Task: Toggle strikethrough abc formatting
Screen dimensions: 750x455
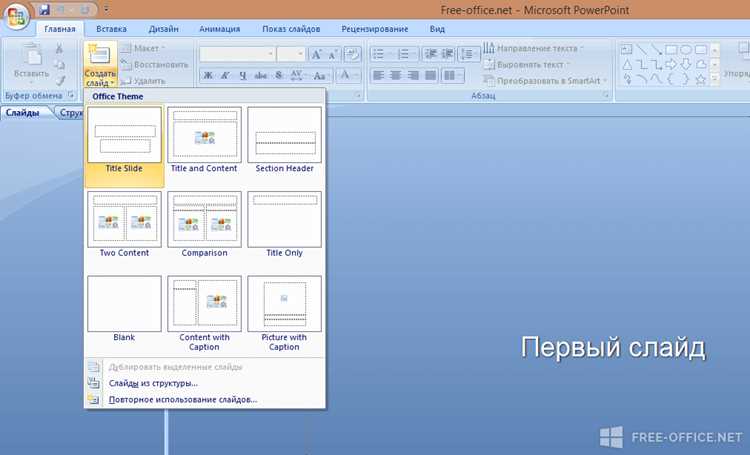Action: coord(261,76)
